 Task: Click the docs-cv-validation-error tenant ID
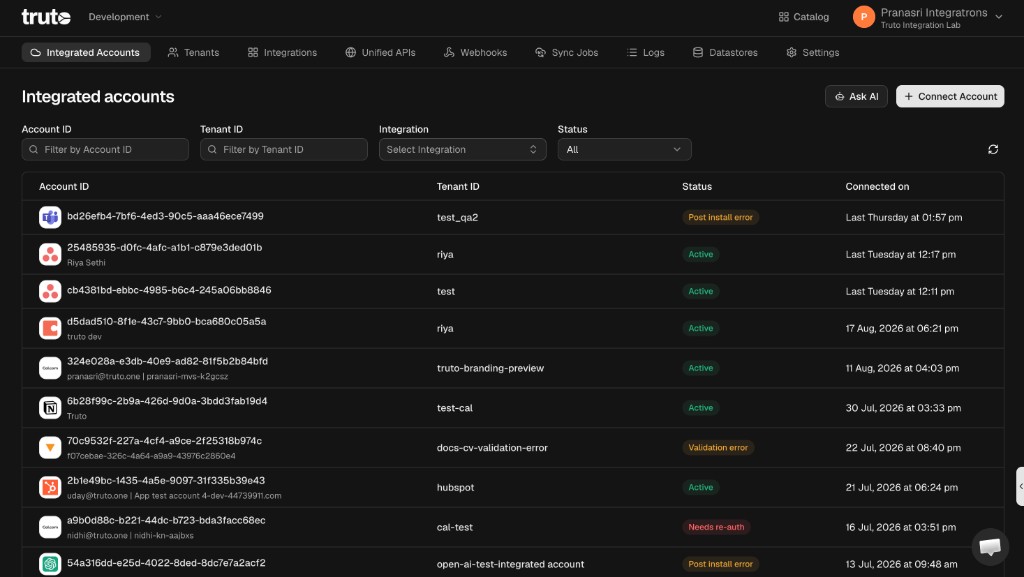(492, 448)
